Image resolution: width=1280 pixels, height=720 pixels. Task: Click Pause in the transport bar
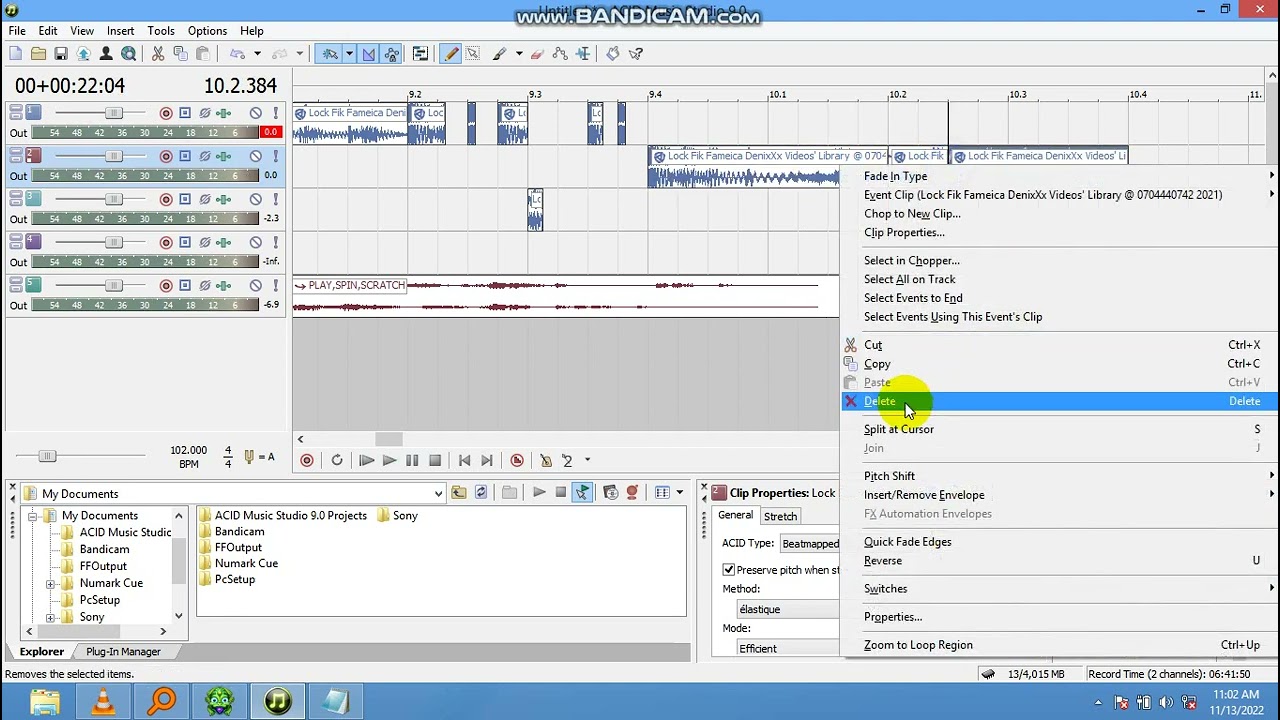pyautogui.click(x=412, y=461)
